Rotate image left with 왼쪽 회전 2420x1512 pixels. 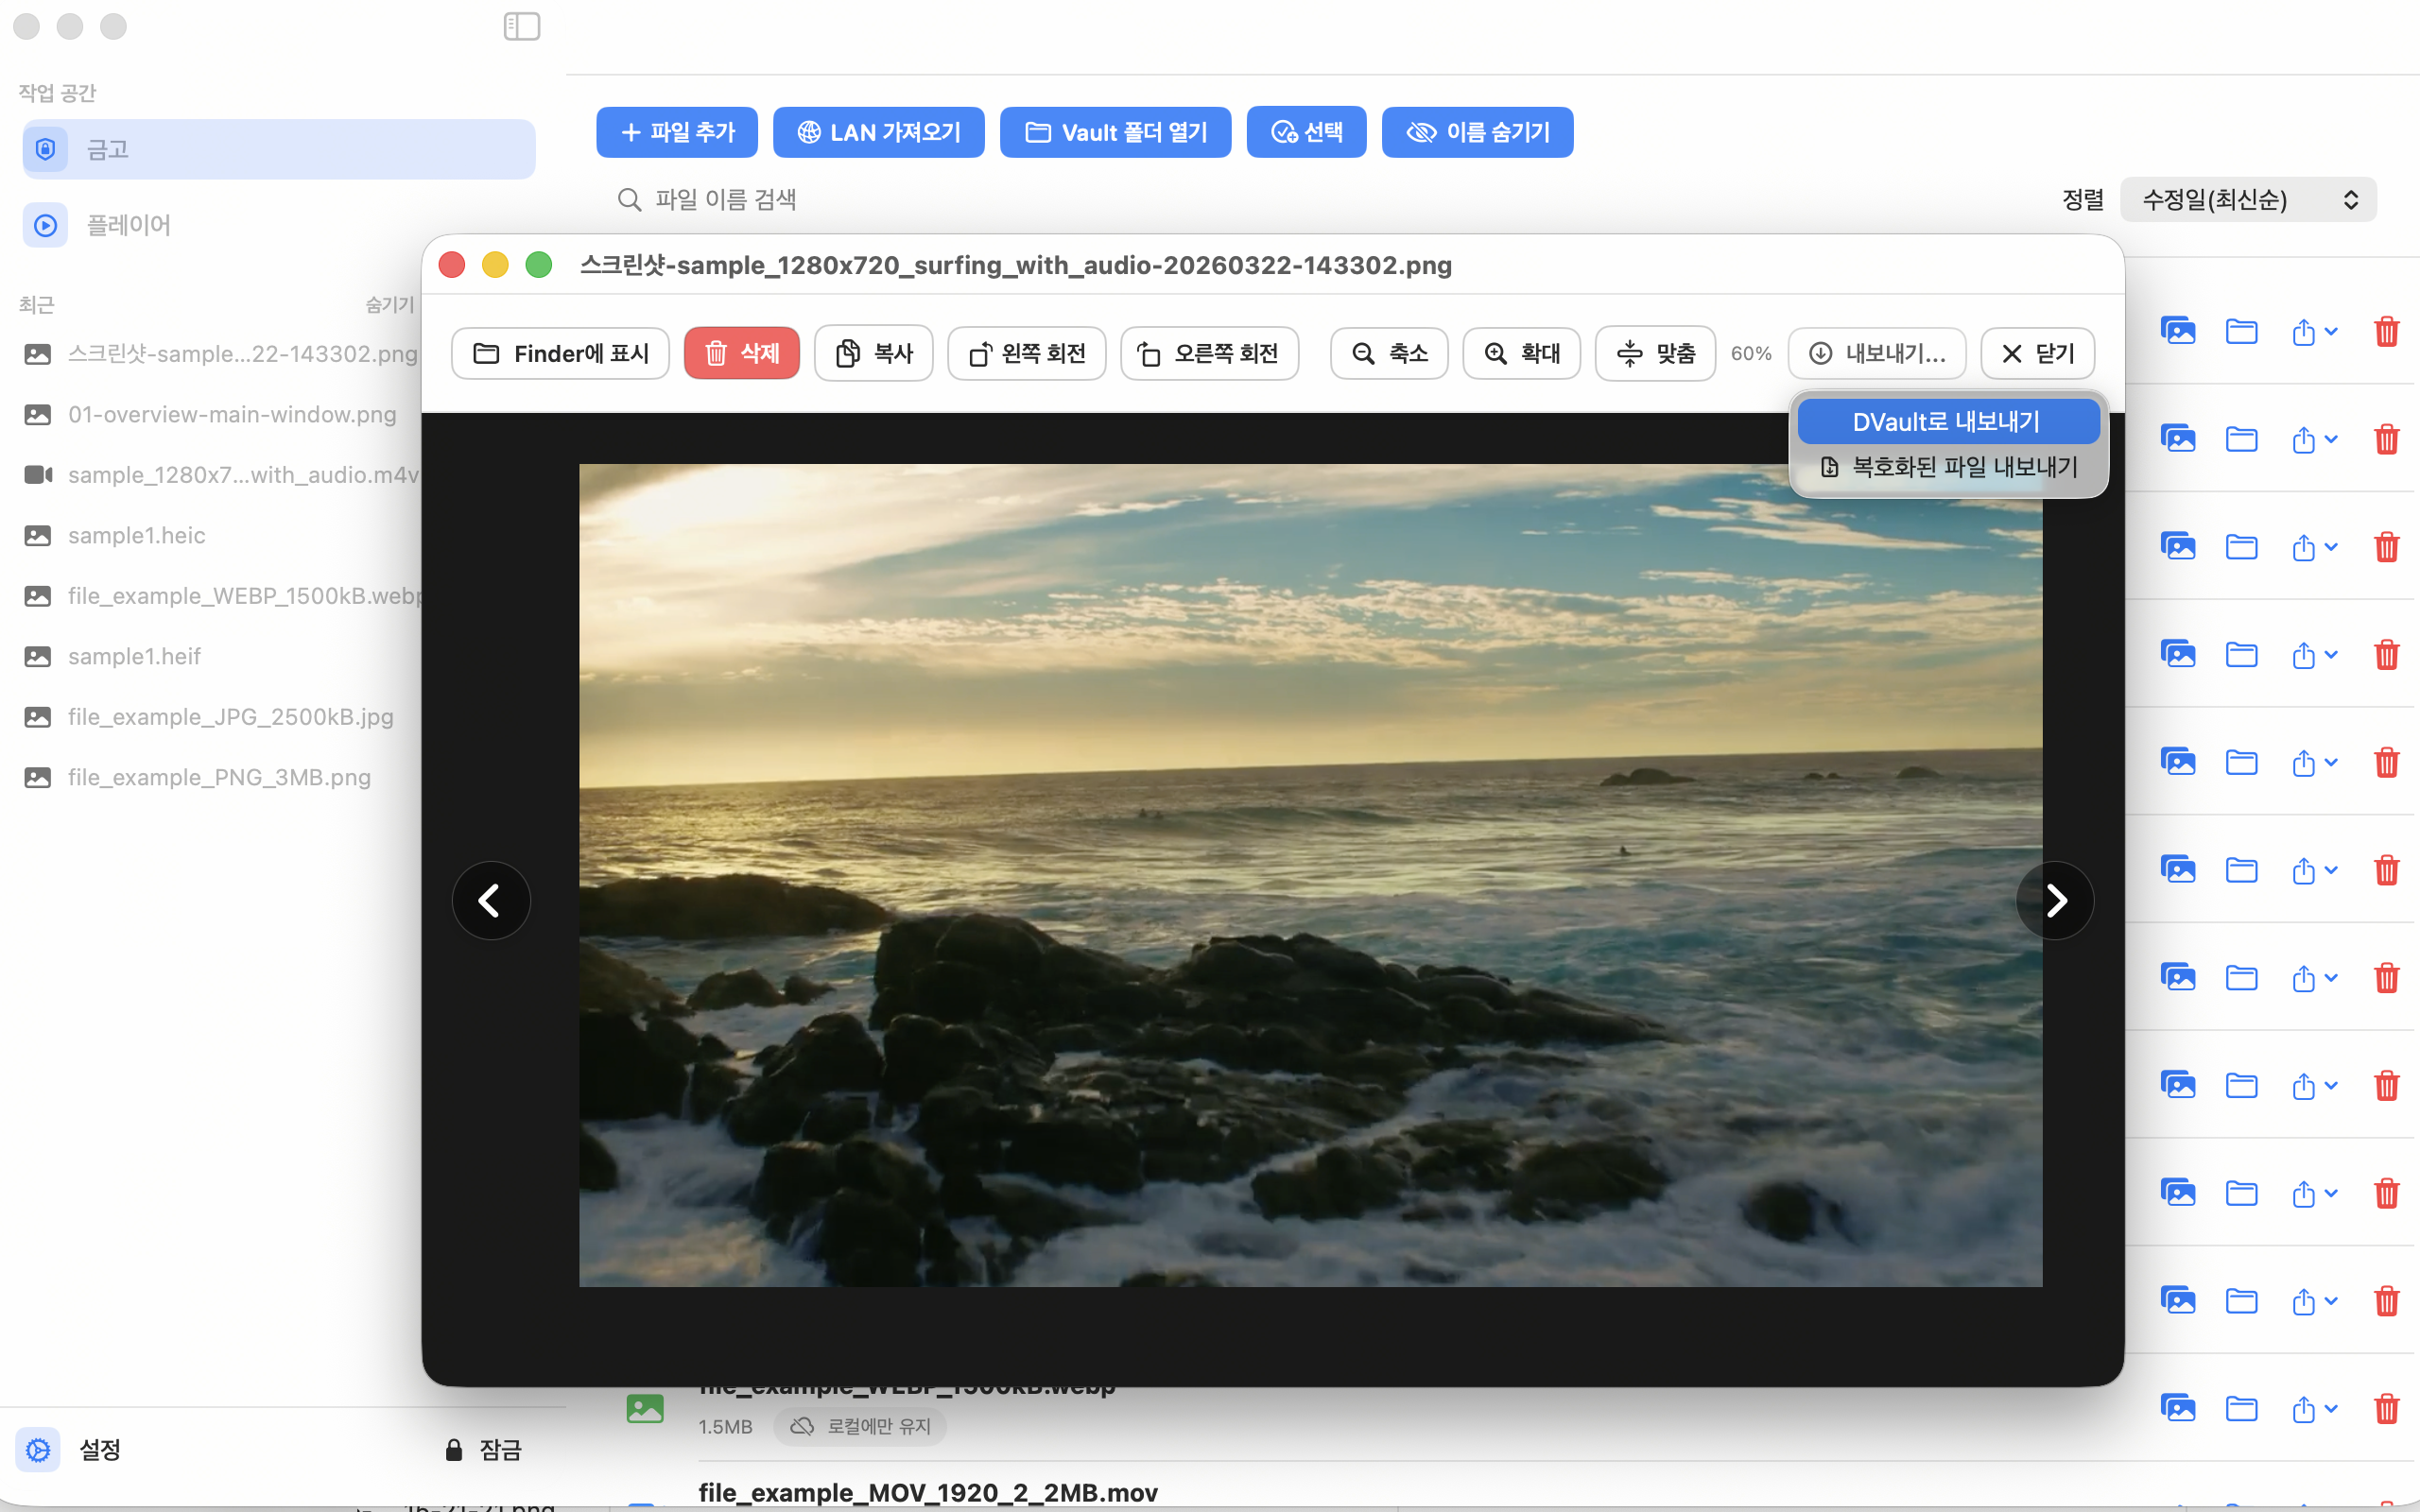tap(1026, 353)
